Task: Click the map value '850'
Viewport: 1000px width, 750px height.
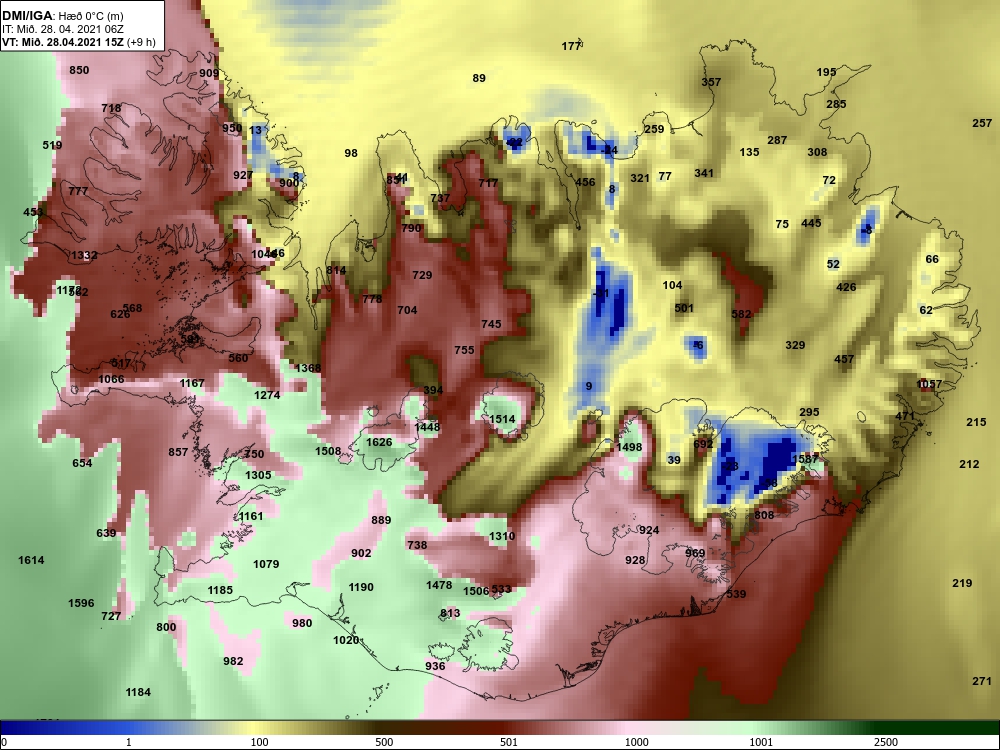Action: pos(79,70)
